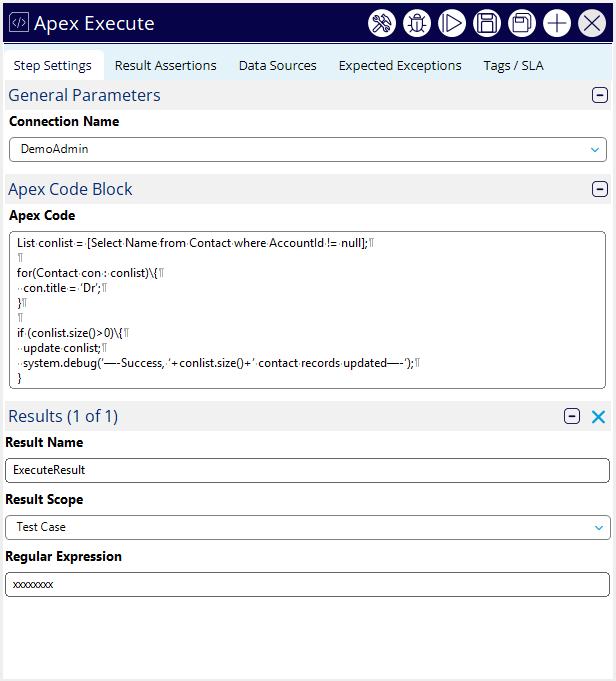The image size is (616, 681).
Task: Click the bug debug icon
Action: pyautogui.click(x=417, y=24)
